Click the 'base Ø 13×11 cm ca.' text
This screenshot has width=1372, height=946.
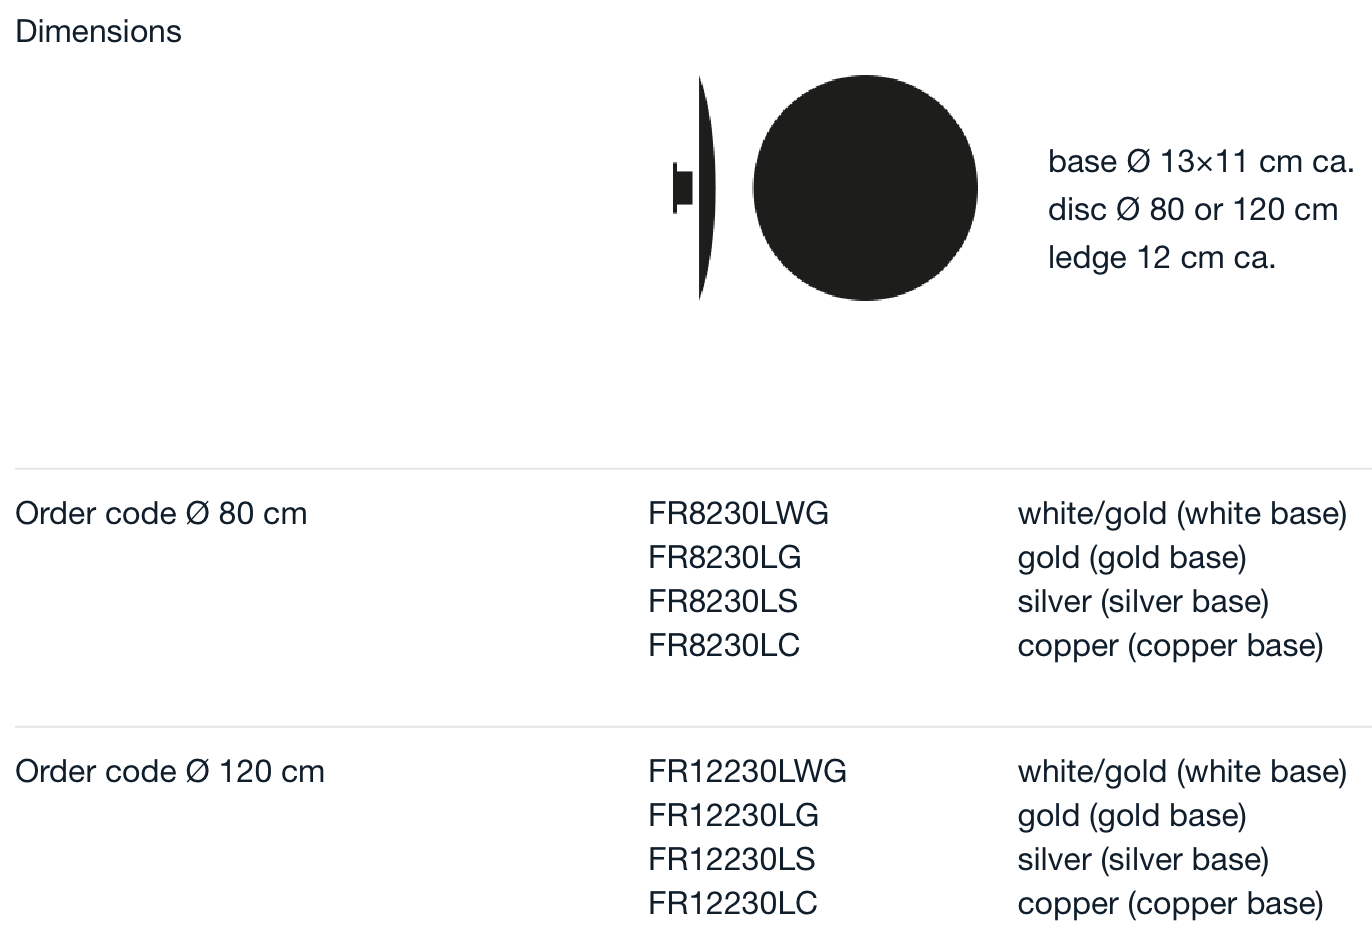(x=1201, y=161)
